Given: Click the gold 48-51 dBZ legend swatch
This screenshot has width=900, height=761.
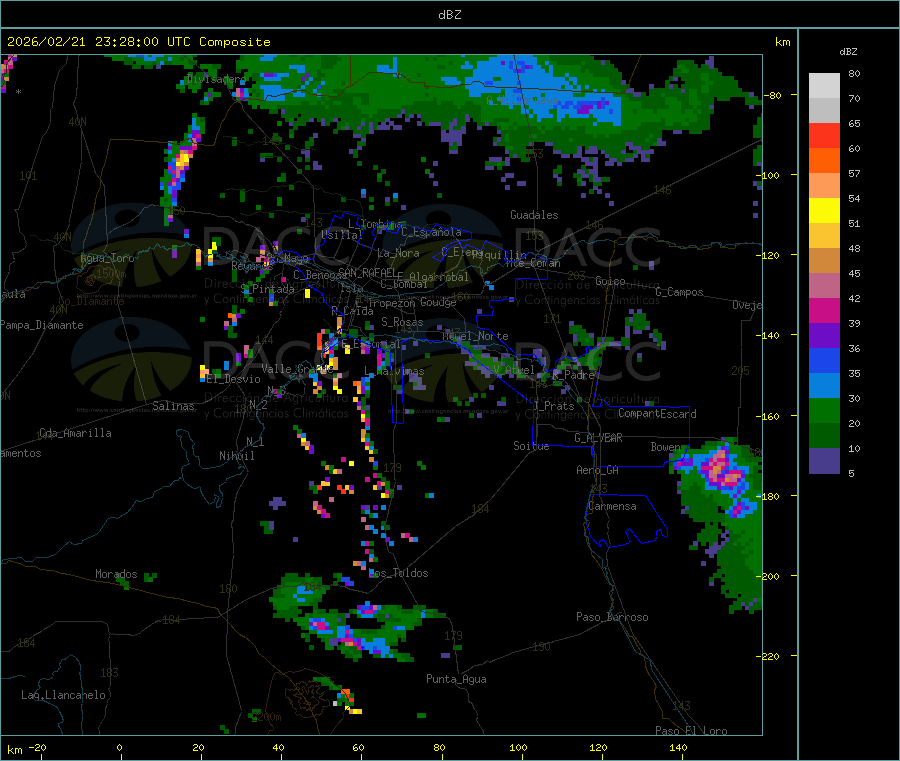Looking at the screenshot, I should pos(824,236).
